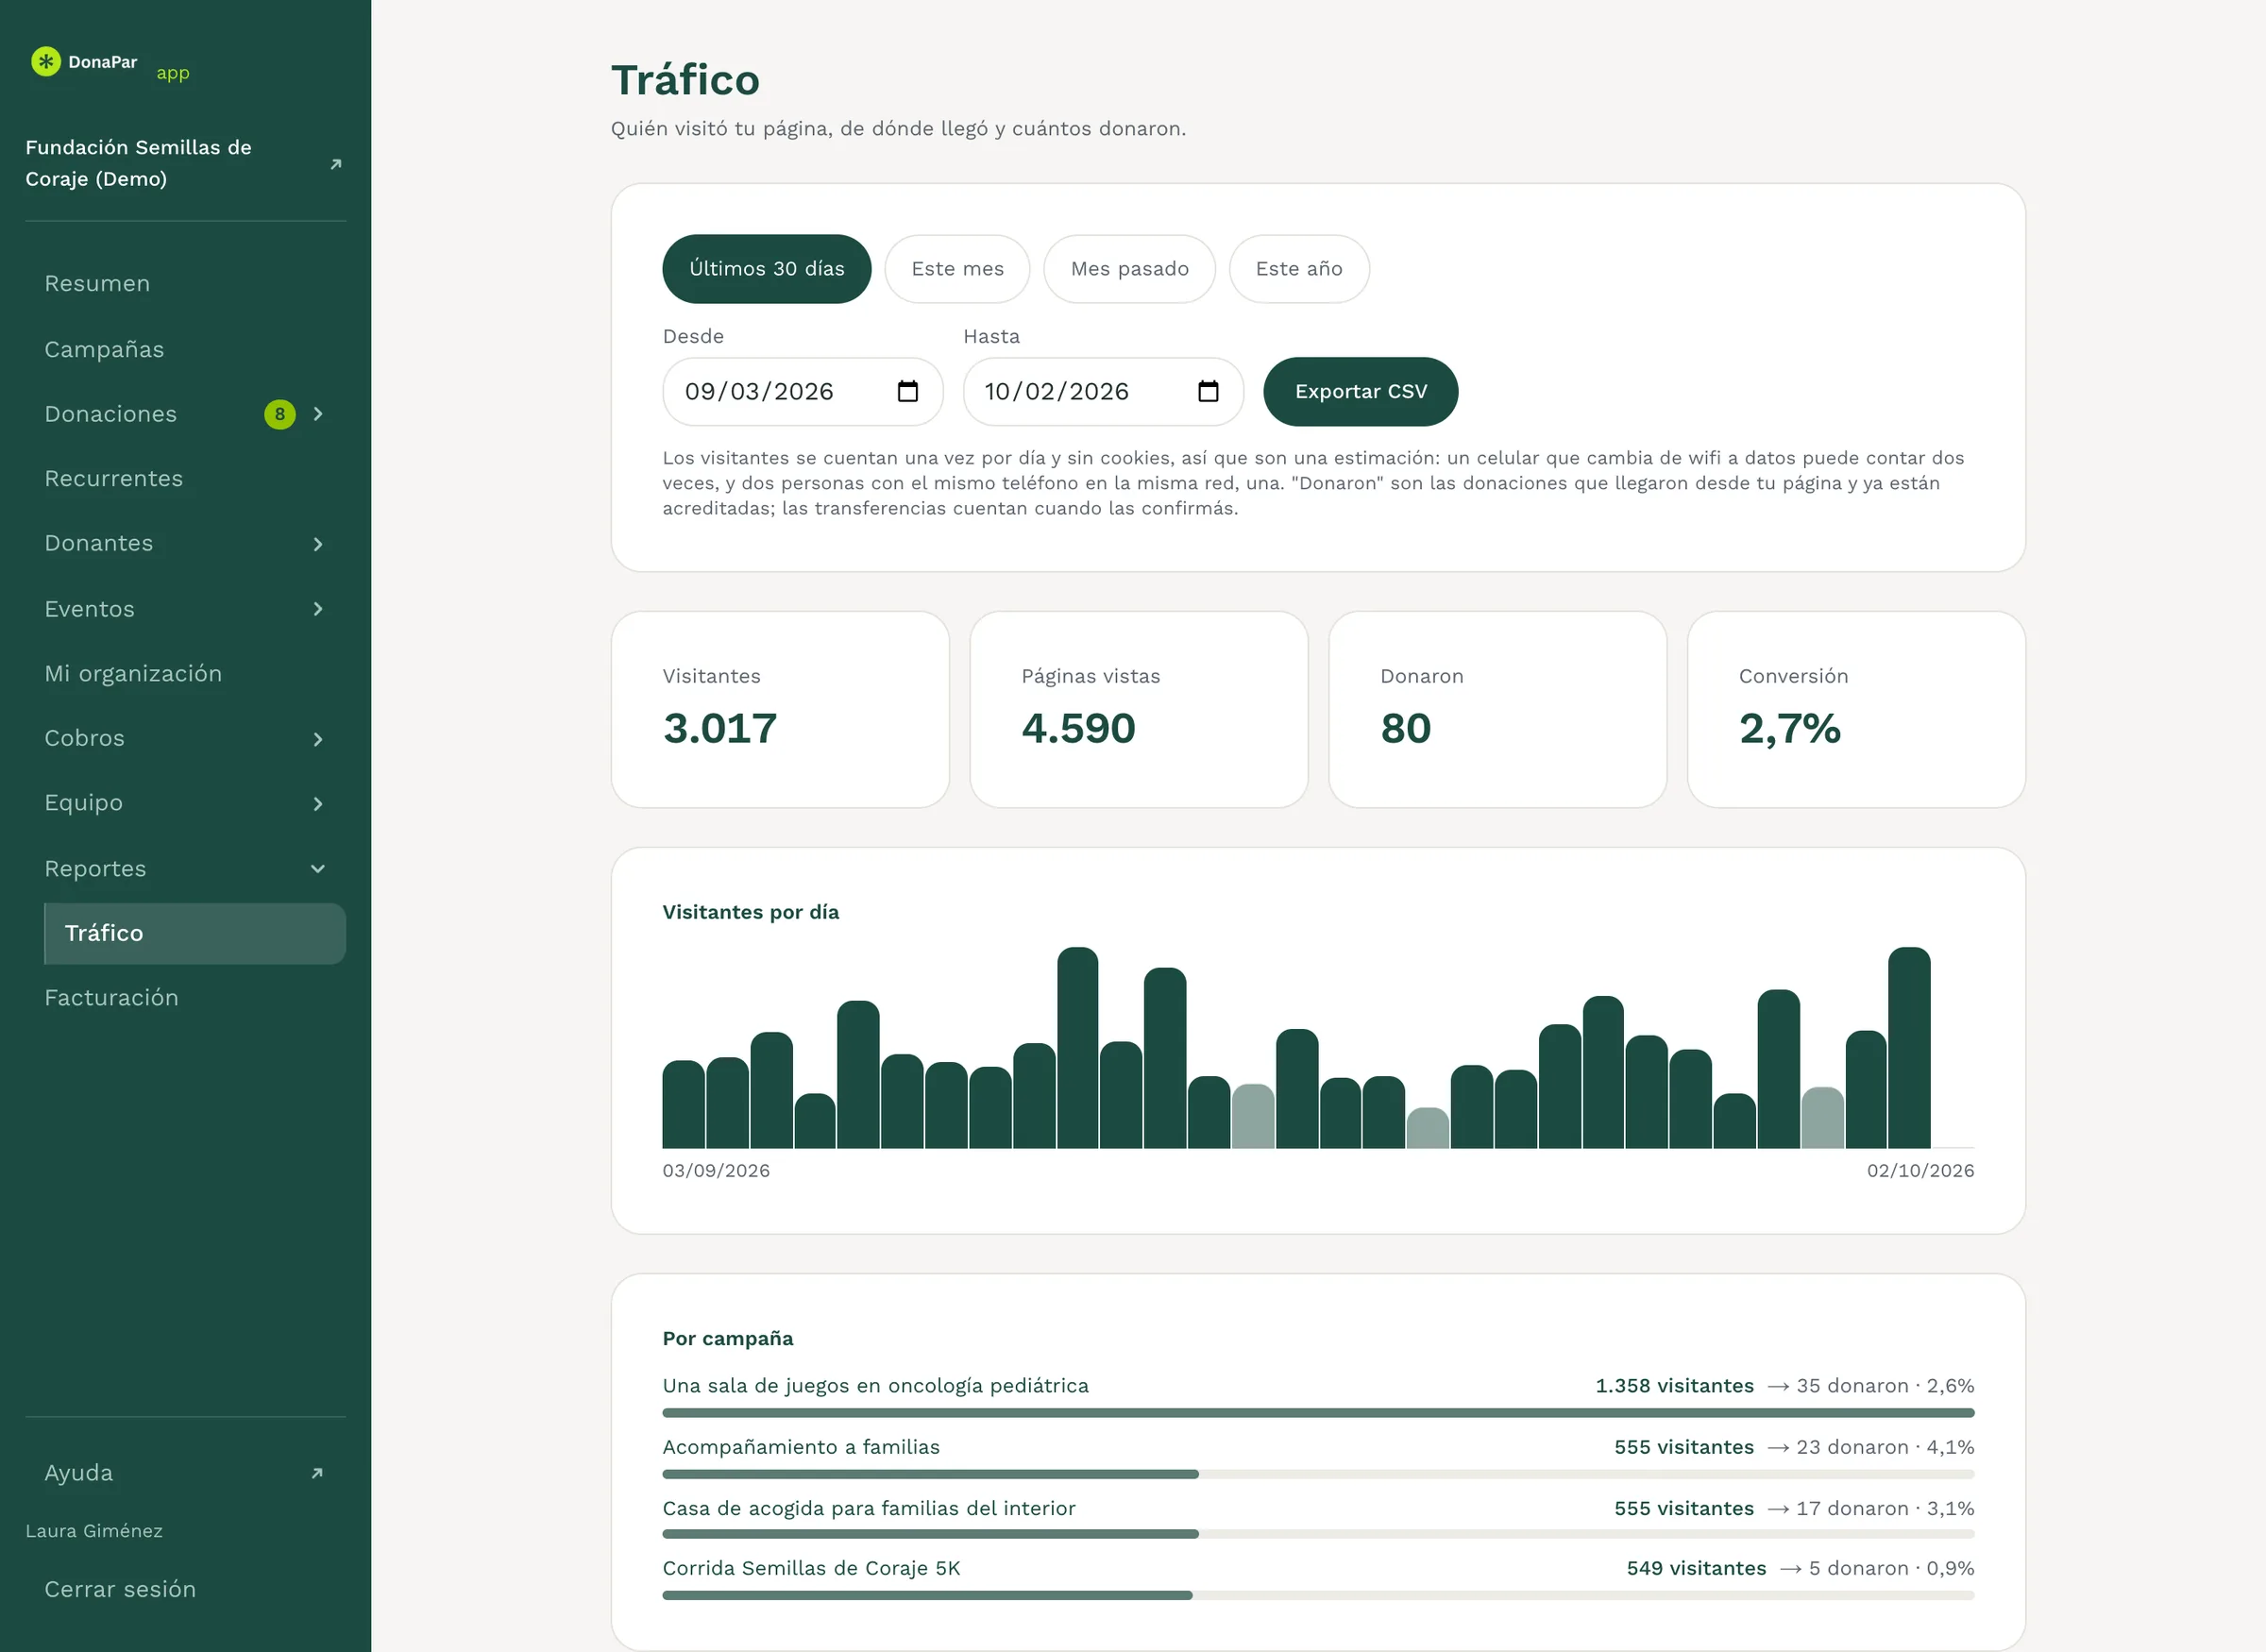Expand the Eventos submenu chevron
Image resolution: width=2266 pixels, height=1652 pixels.
pyautogui.click(x=318, y=609)
